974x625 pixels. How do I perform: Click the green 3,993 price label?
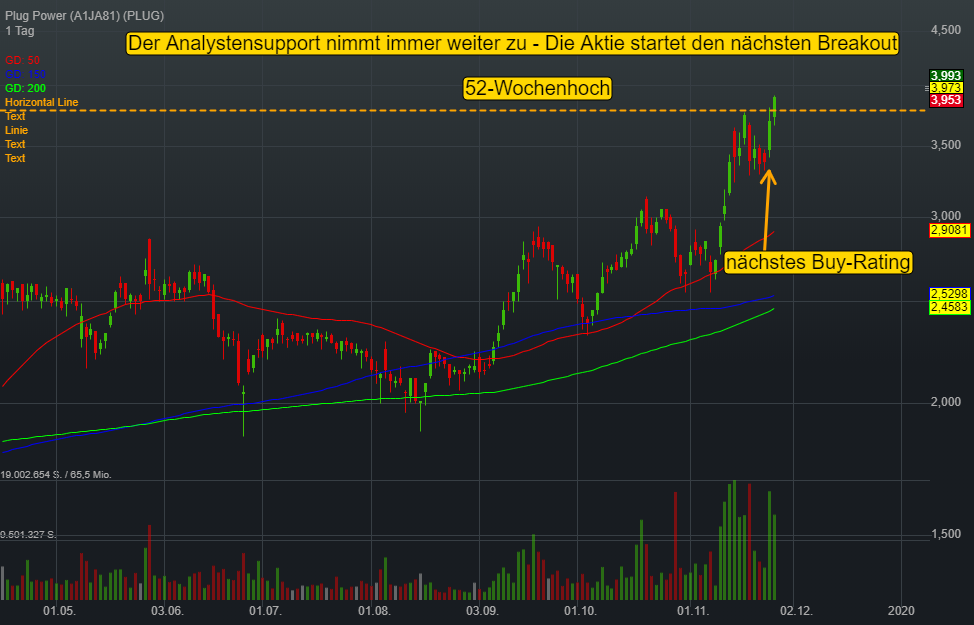(945, 76)
